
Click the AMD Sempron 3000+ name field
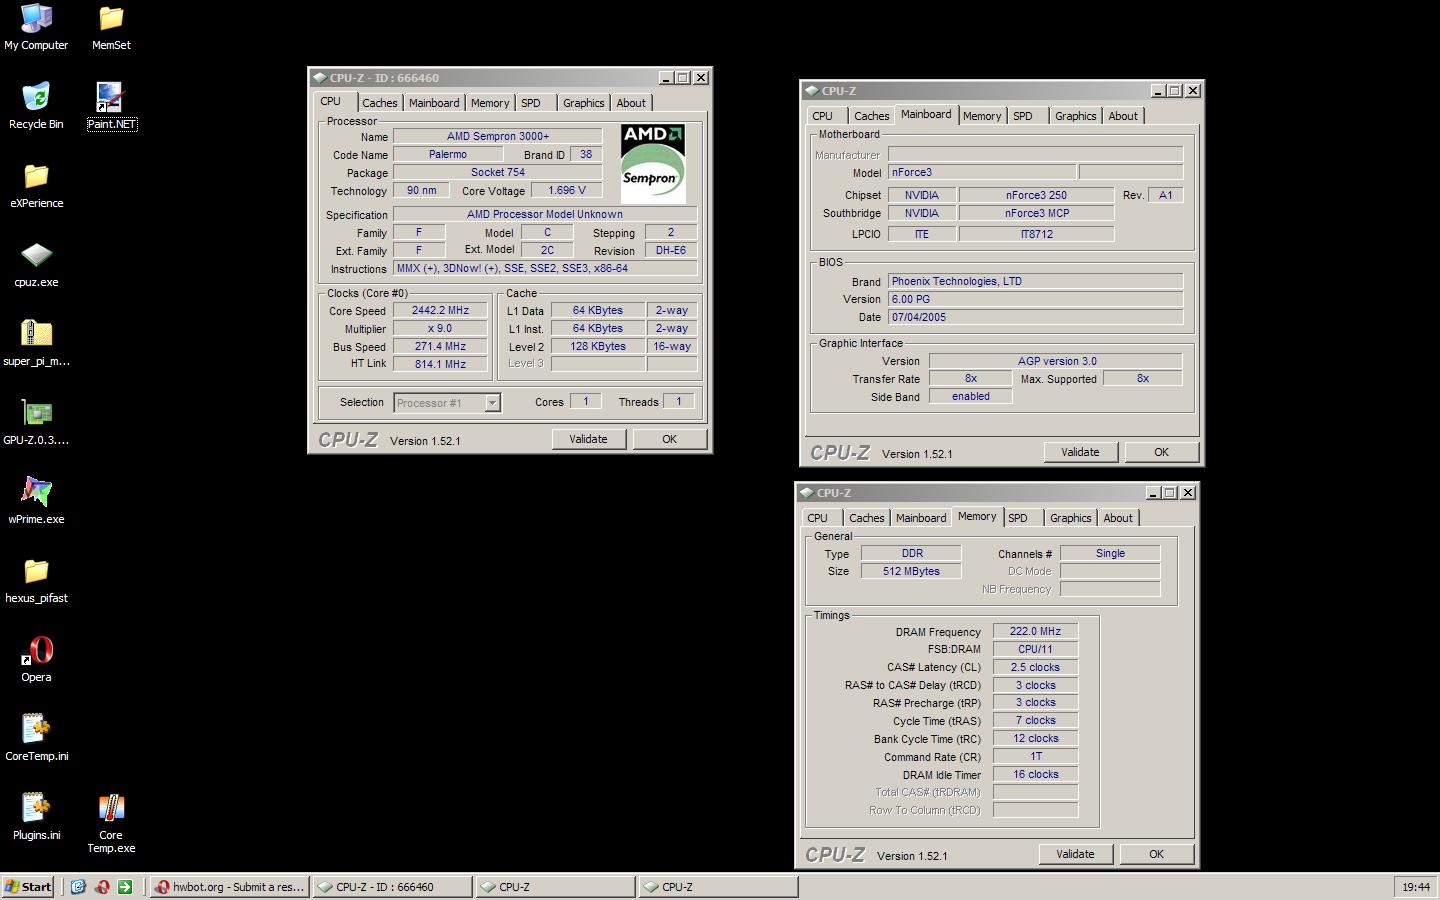[x=498, y=136]
